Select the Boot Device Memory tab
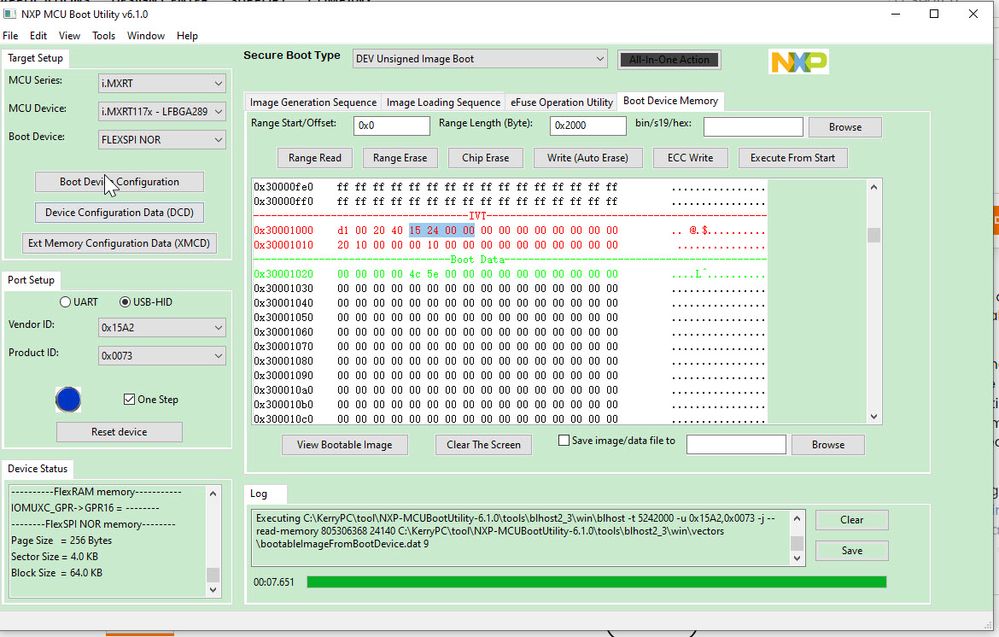Screen dimensions: 999x637 click(670, 101)
